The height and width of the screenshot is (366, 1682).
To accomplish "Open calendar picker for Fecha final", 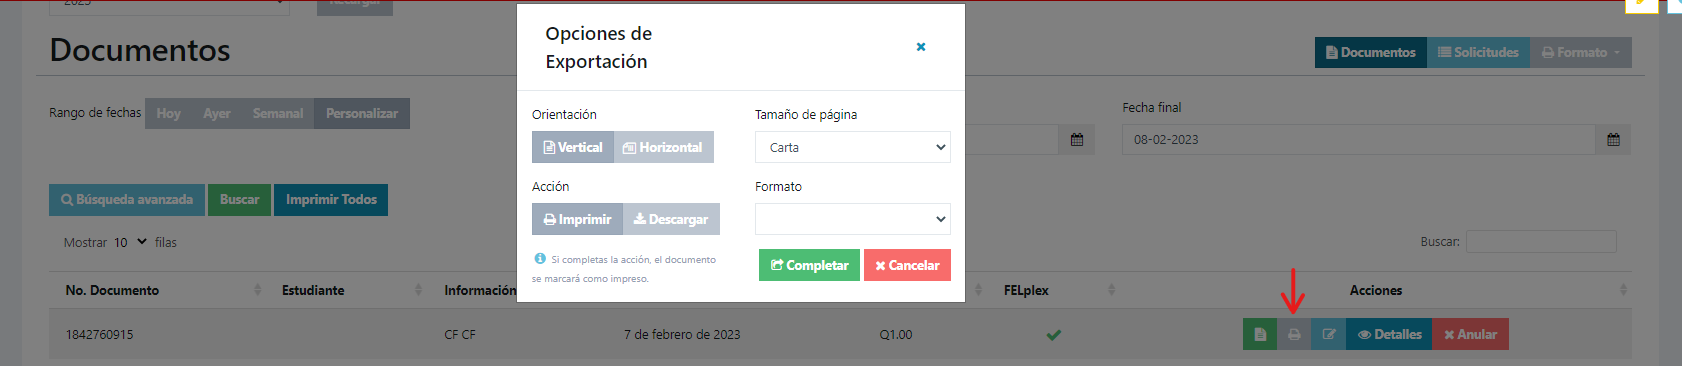I will (x=1613, y=140).
